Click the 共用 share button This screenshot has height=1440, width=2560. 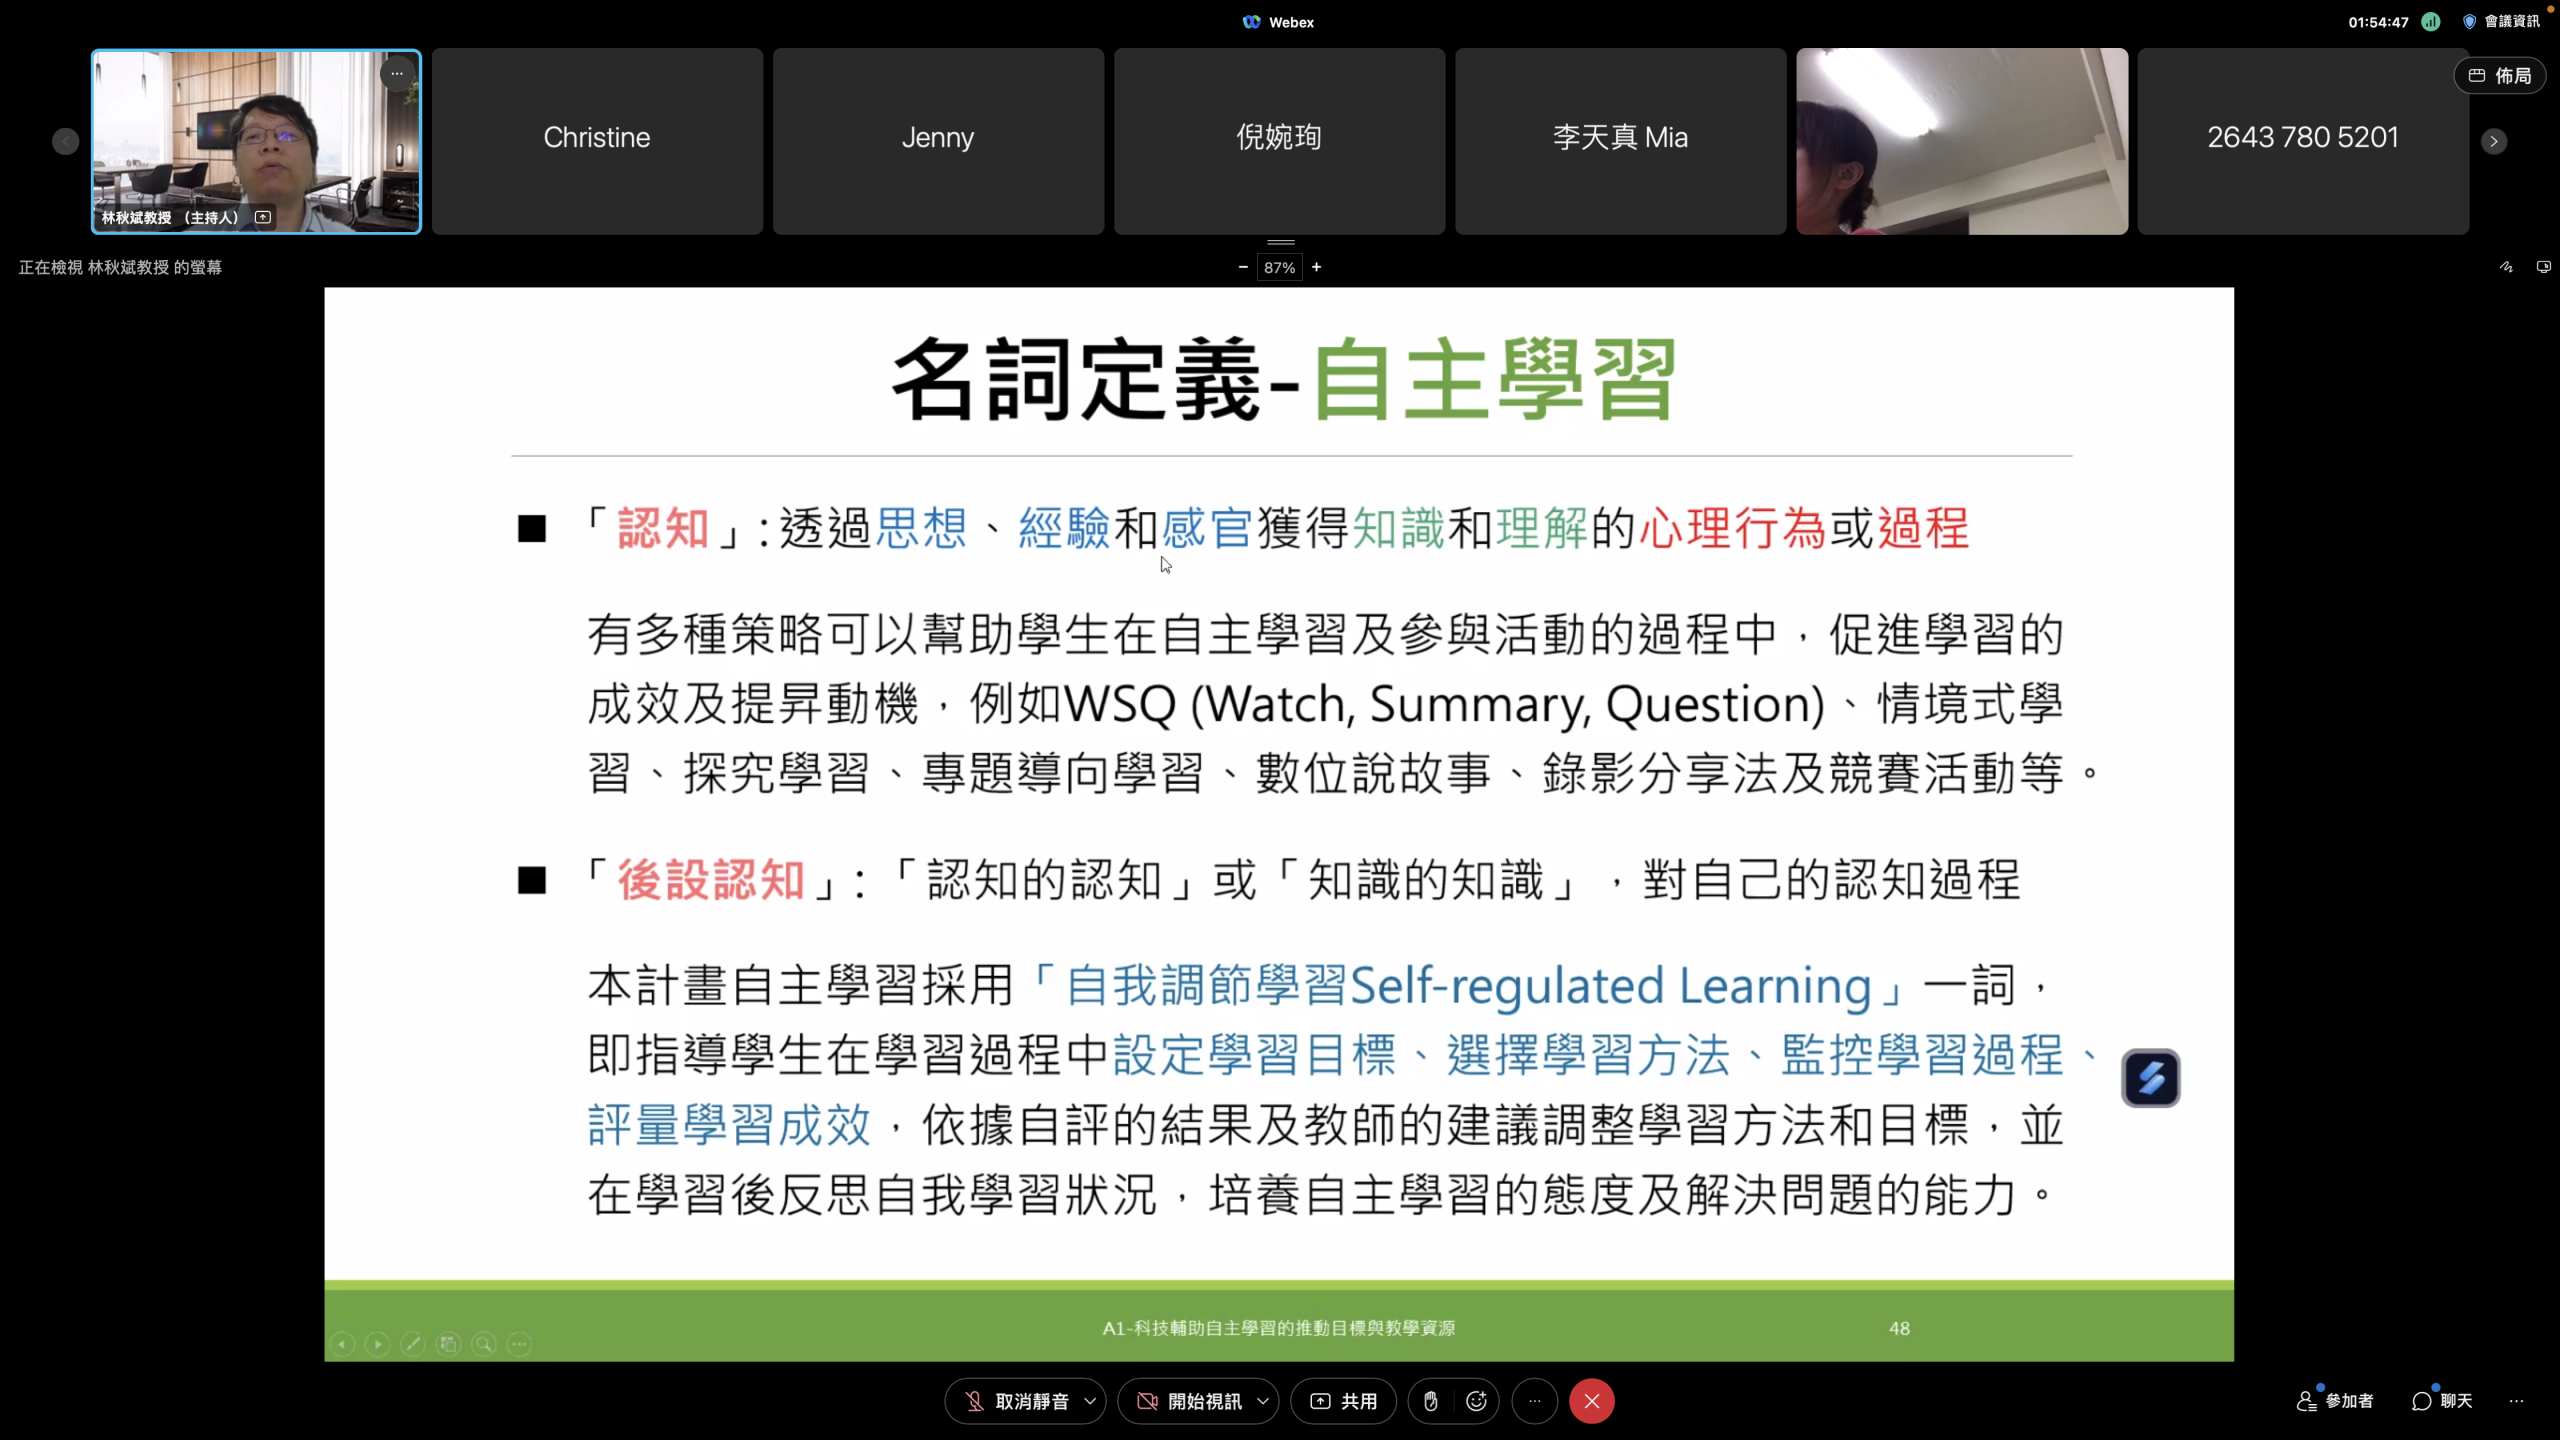click(x=1343, y=1401)
